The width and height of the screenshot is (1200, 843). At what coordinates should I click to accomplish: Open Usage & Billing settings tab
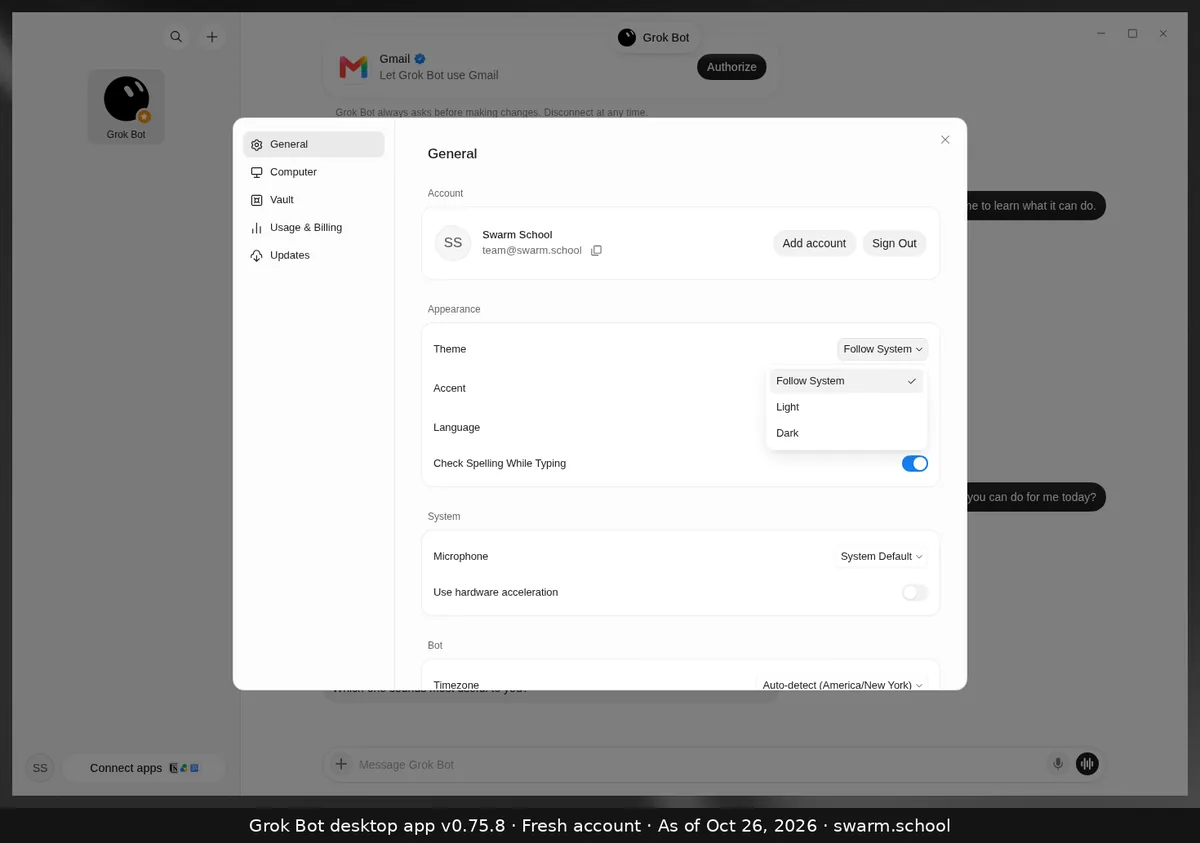(314, 228)
